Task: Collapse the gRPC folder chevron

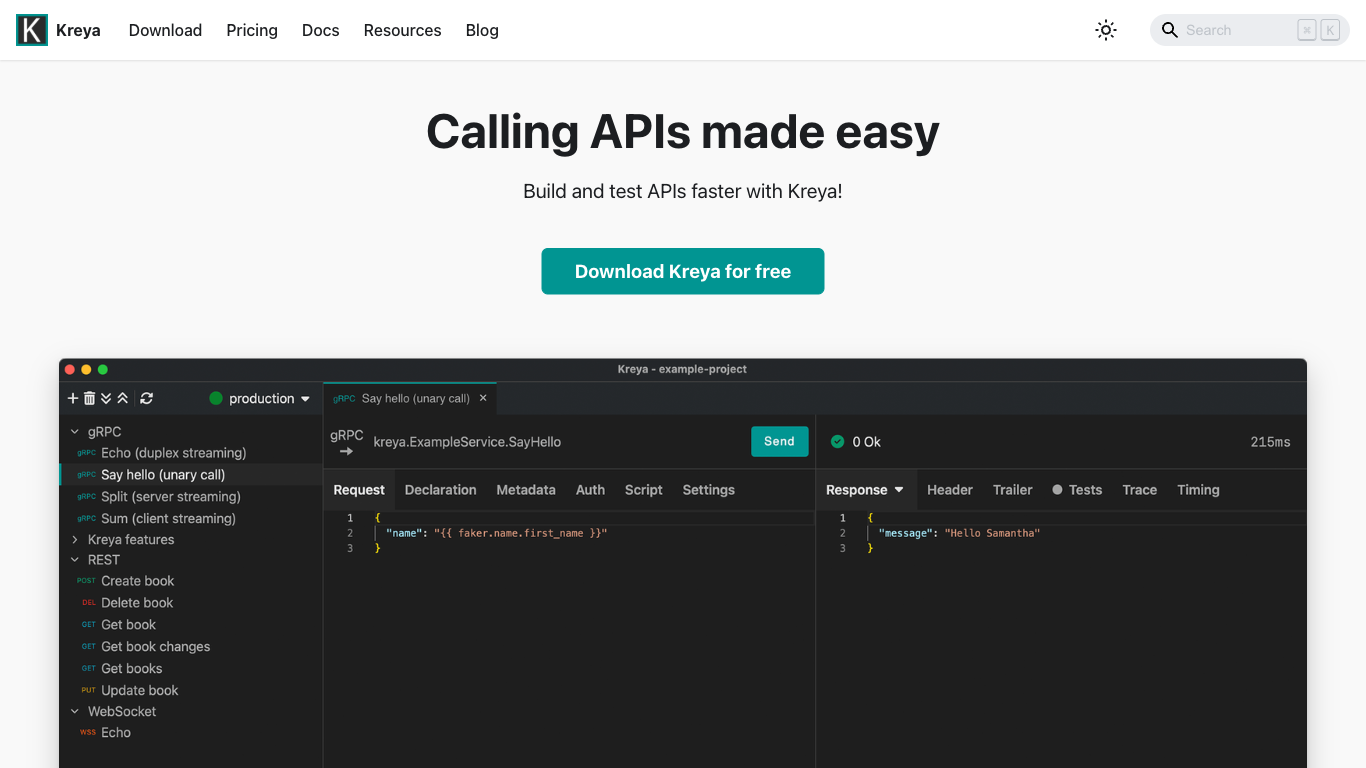Action: coord(75,432)
